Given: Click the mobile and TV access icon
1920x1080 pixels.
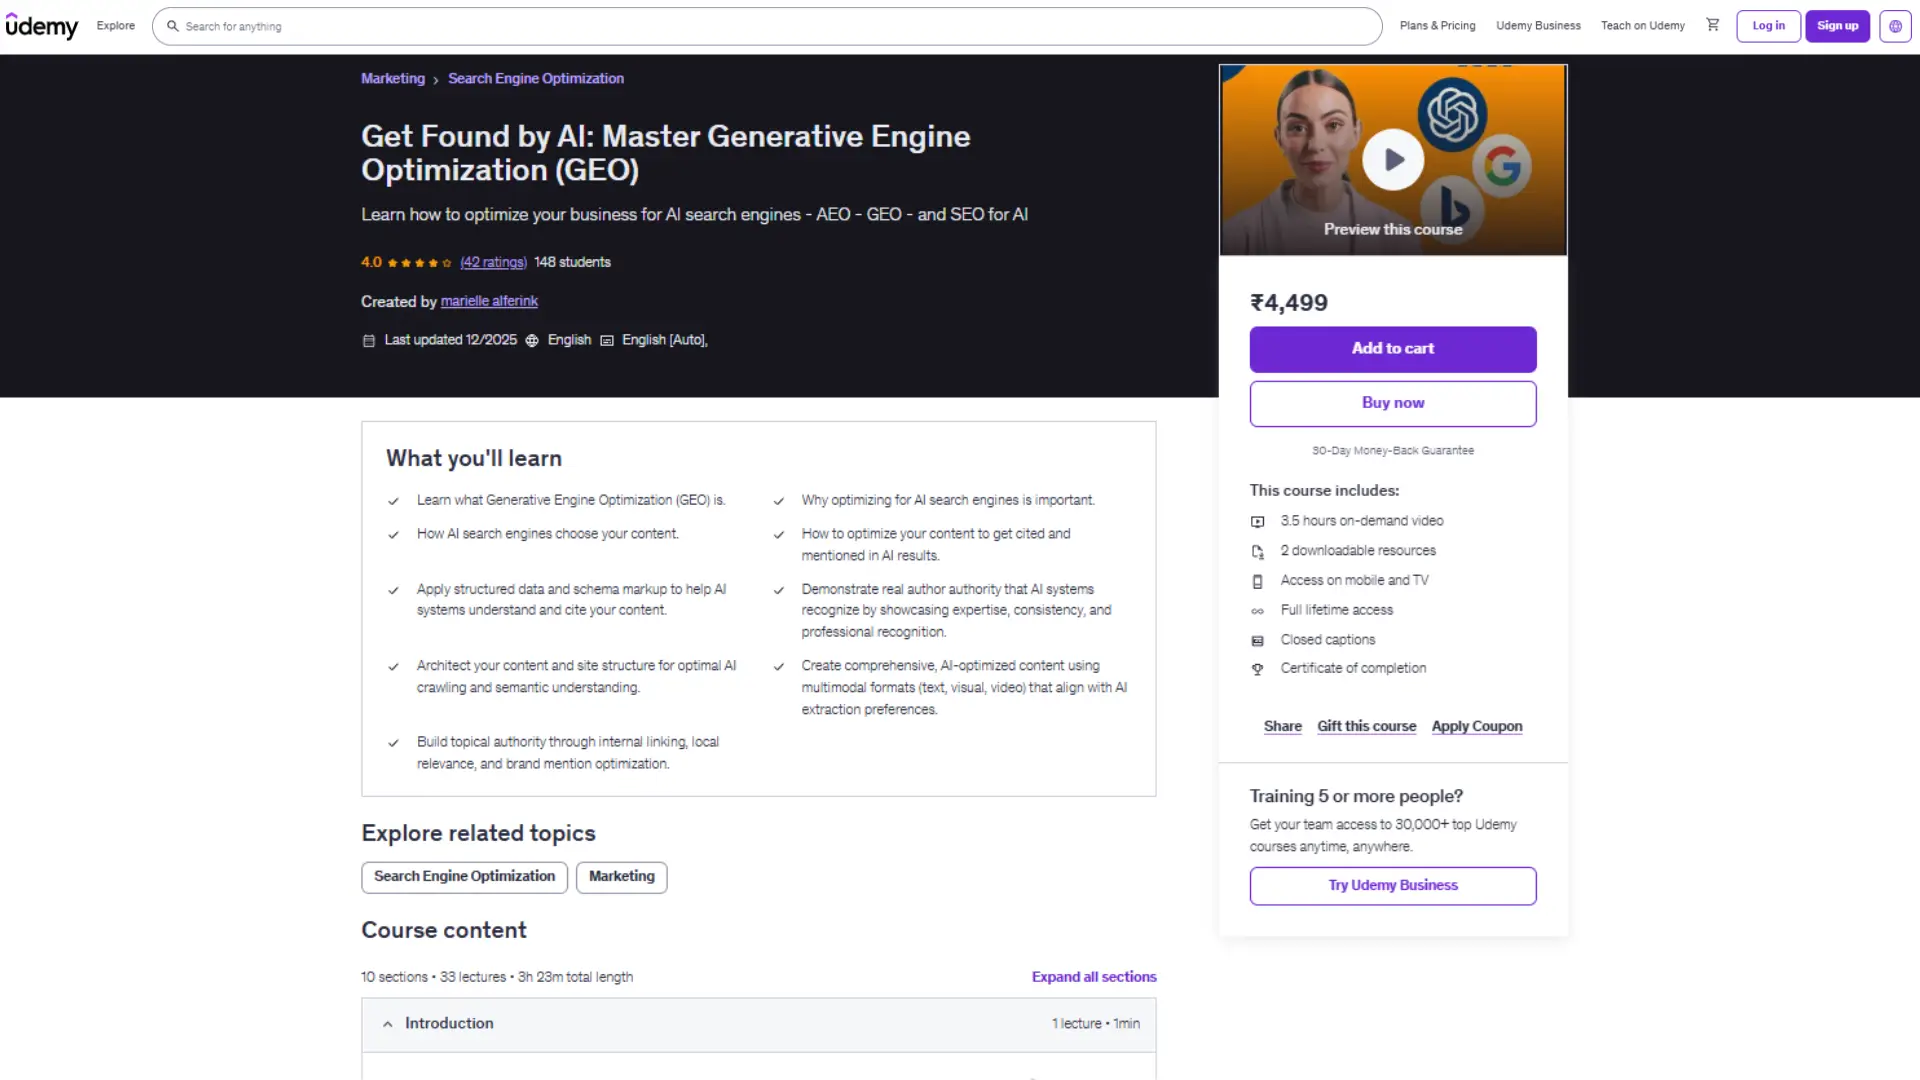Looking at the screenshot, I should pyautogui.click(x=1257, y=580).
